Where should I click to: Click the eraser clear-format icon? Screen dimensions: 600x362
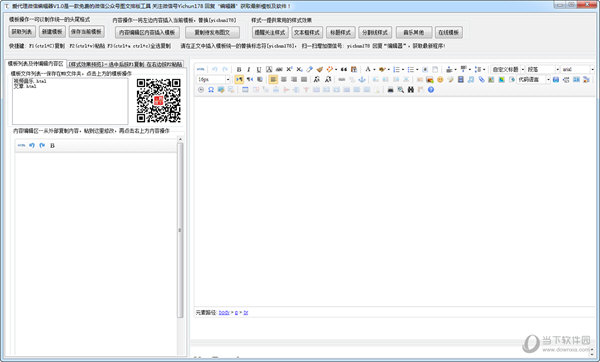pos(310,69)
